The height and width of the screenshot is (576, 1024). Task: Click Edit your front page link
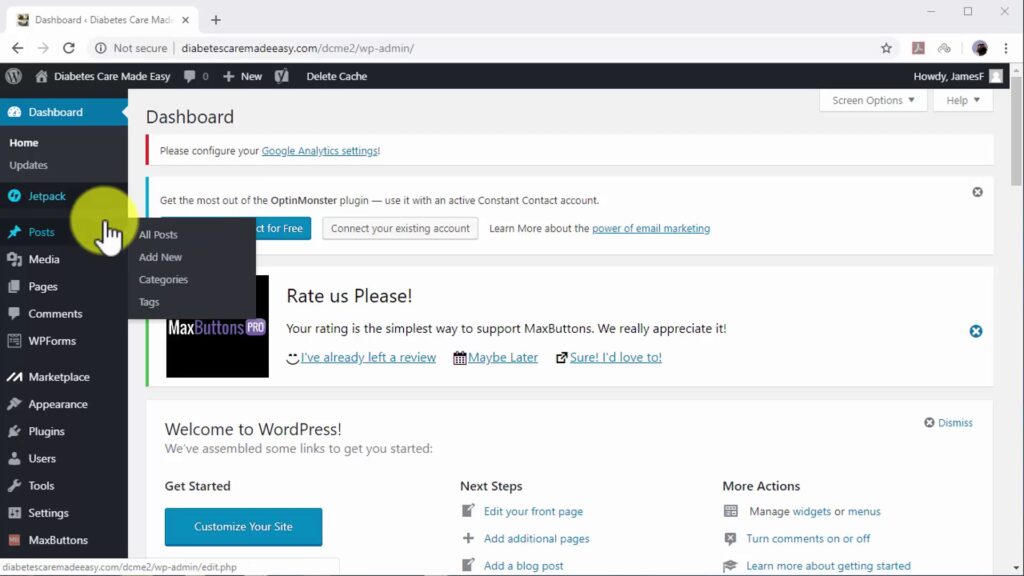coord(533,511)
